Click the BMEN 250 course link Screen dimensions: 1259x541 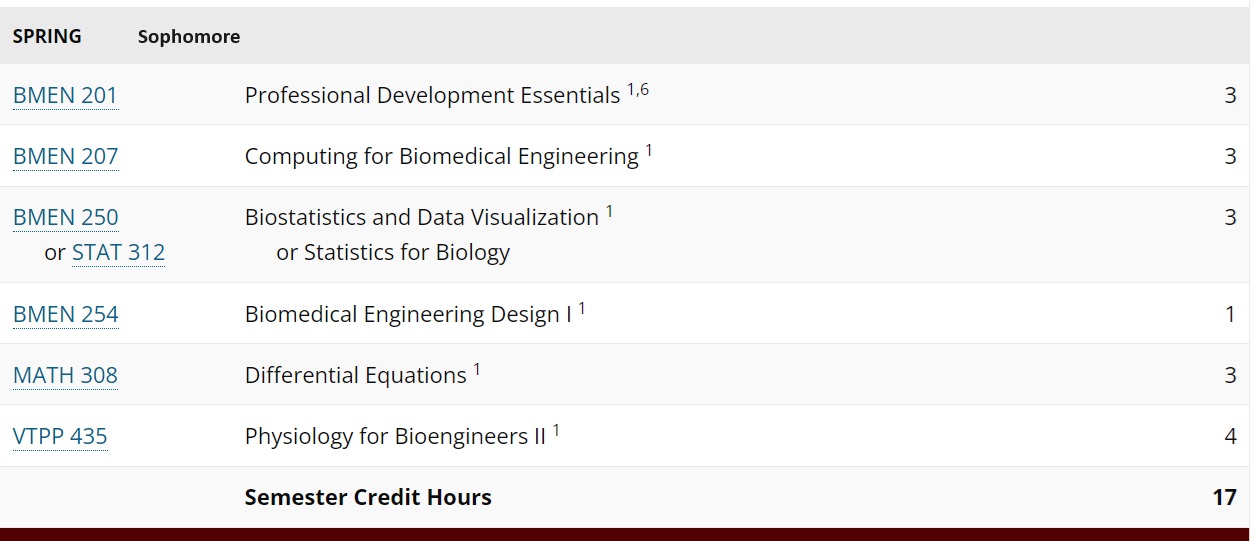tap(65, 218)
